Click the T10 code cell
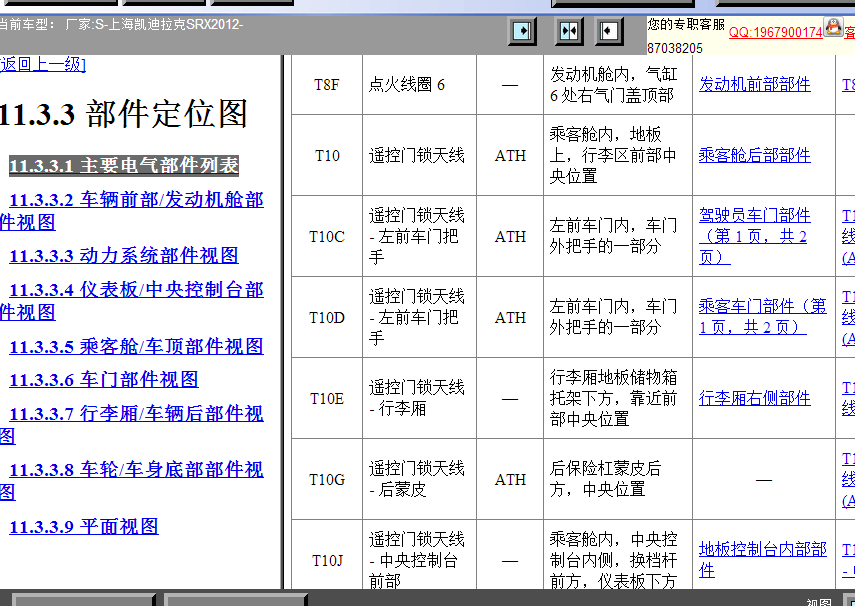This screenshot has width=855, height=606. click(327, 155)
